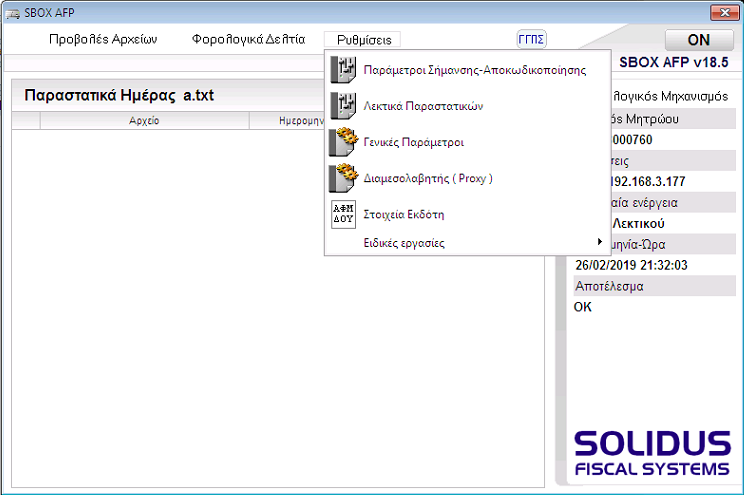
Task: Click the Παραστατικά Ημέρας a.txt heading
Action: click(119, 95)
